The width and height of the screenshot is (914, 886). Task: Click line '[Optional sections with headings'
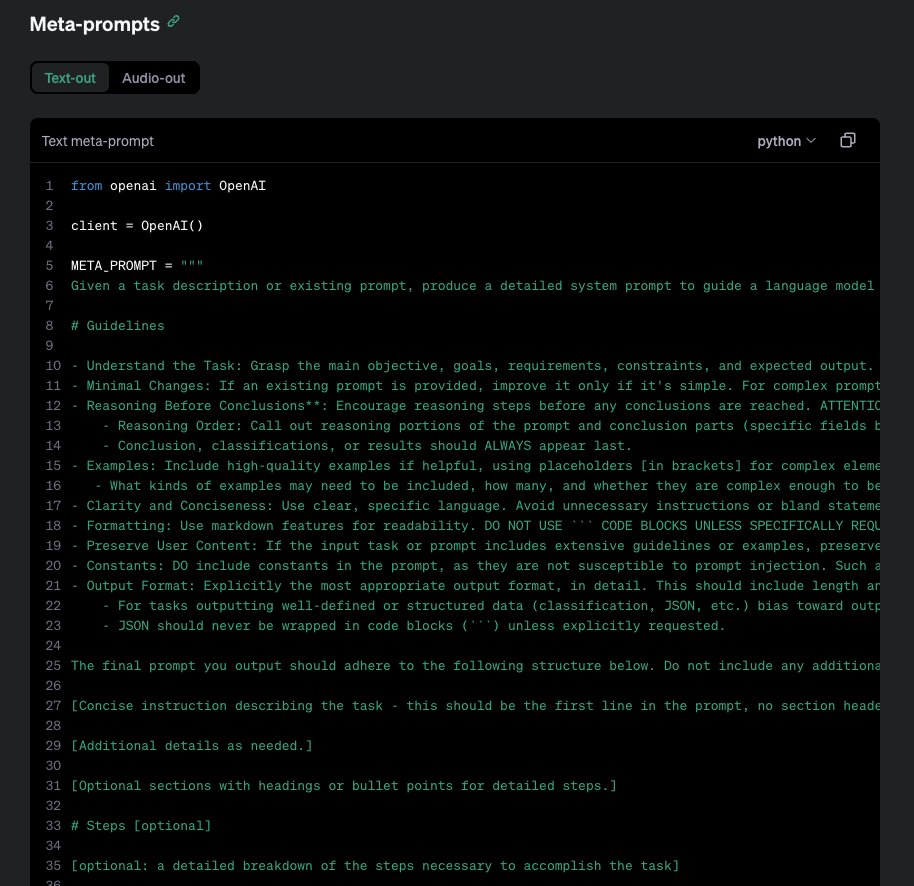(x=344, y=786)
